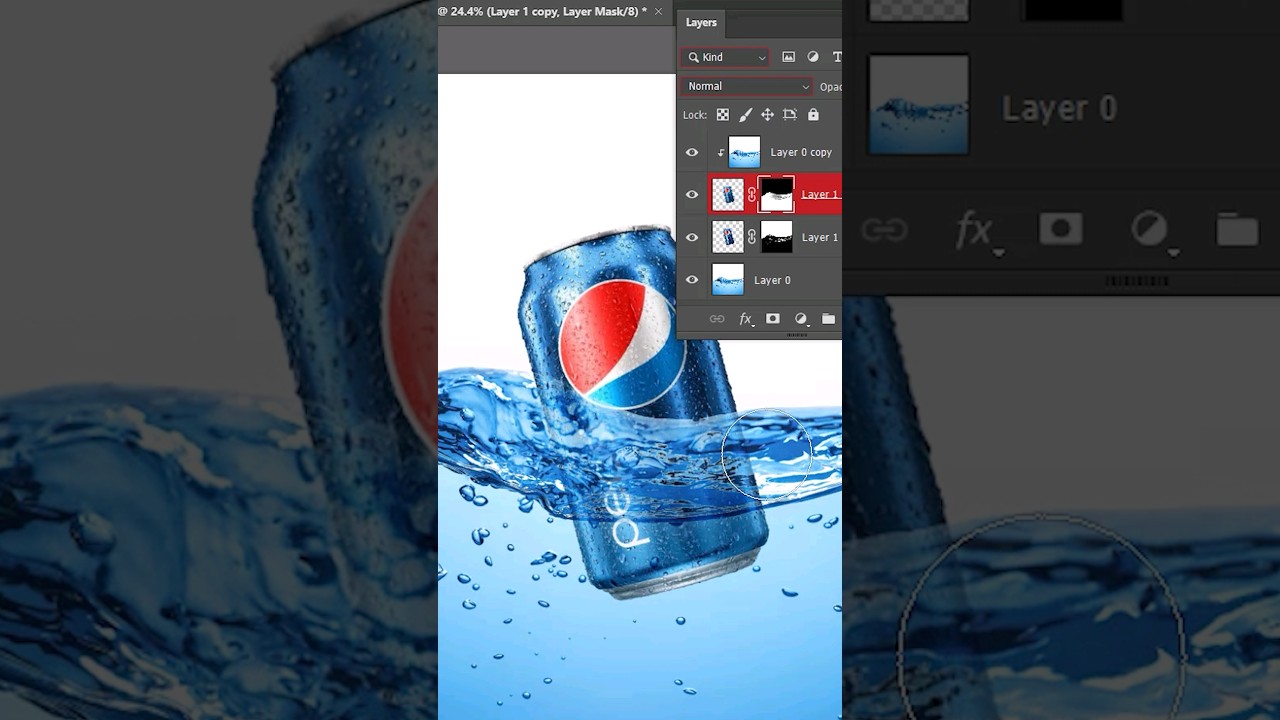Filter layers by adjustment layers icon

[x=813, y=57]
